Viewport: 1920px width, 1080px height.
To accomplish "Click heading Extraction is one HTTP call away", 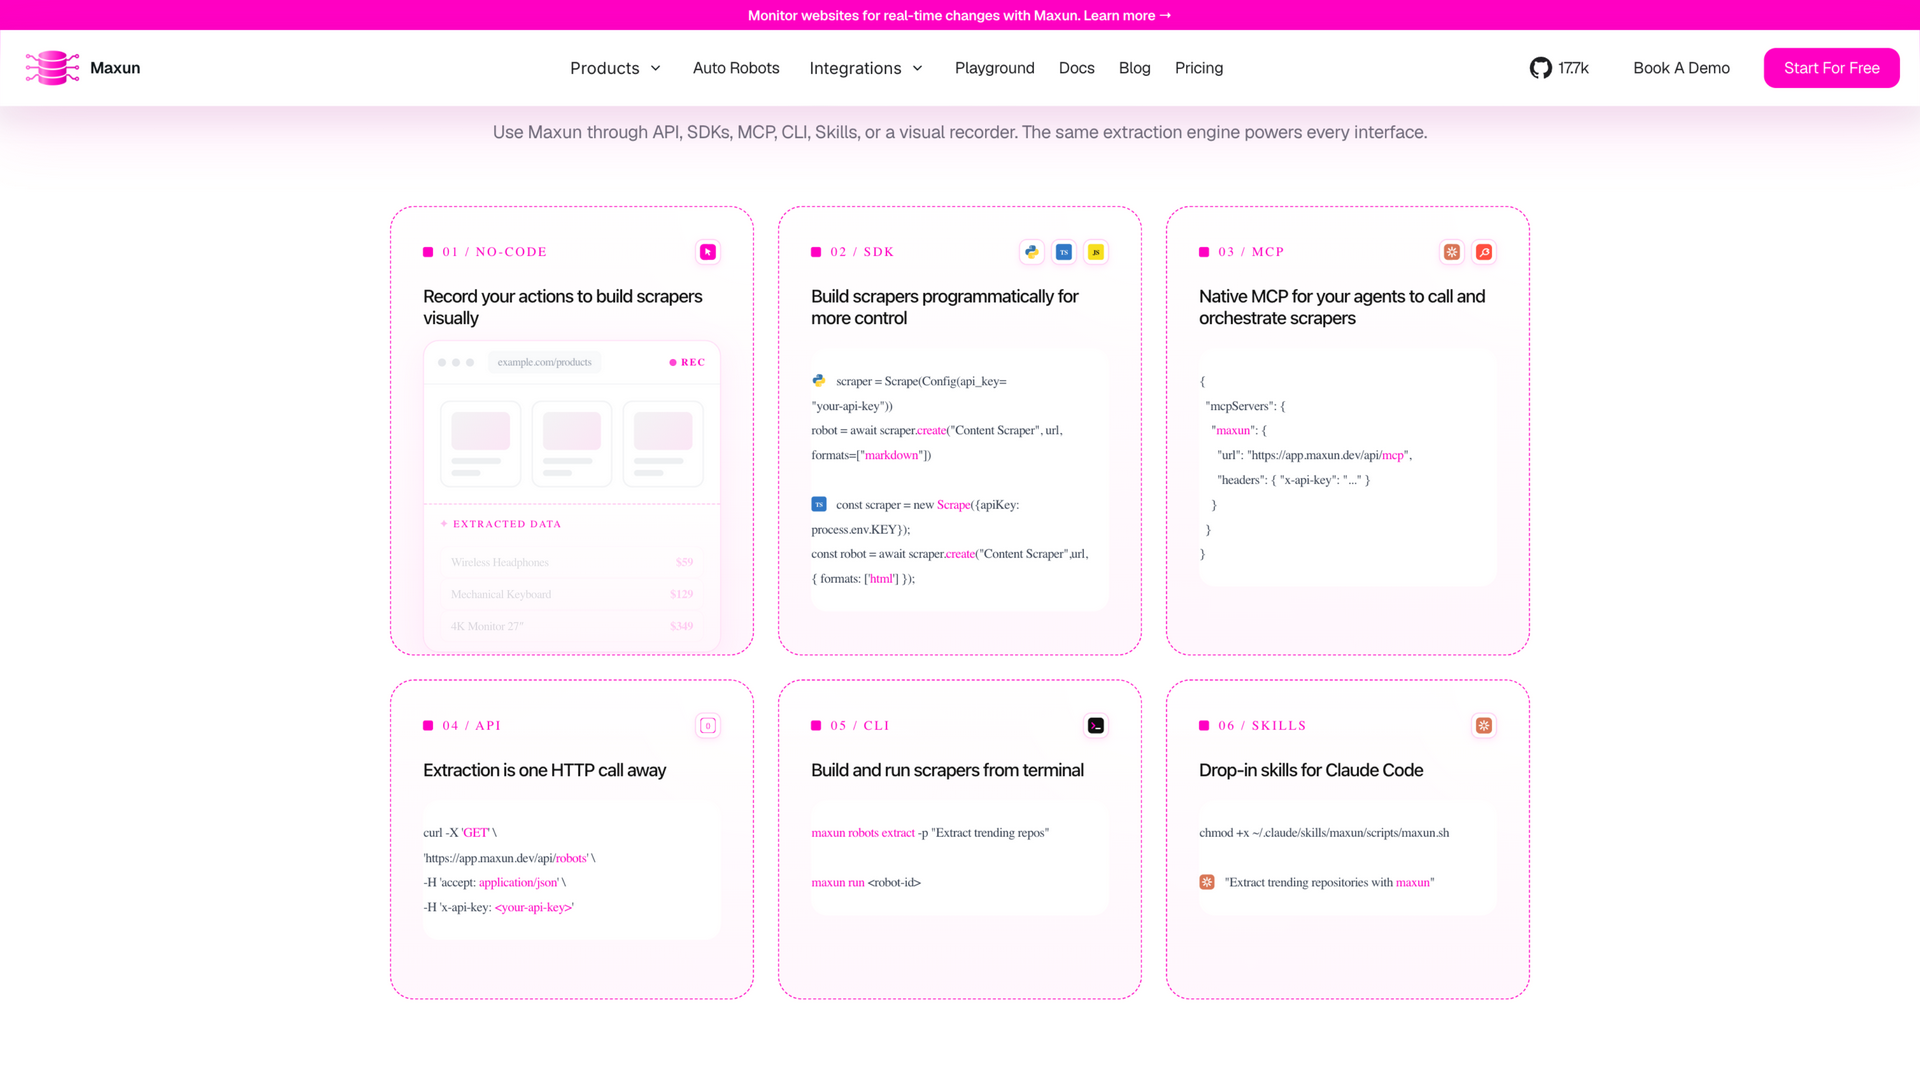I will coord(544,770).
